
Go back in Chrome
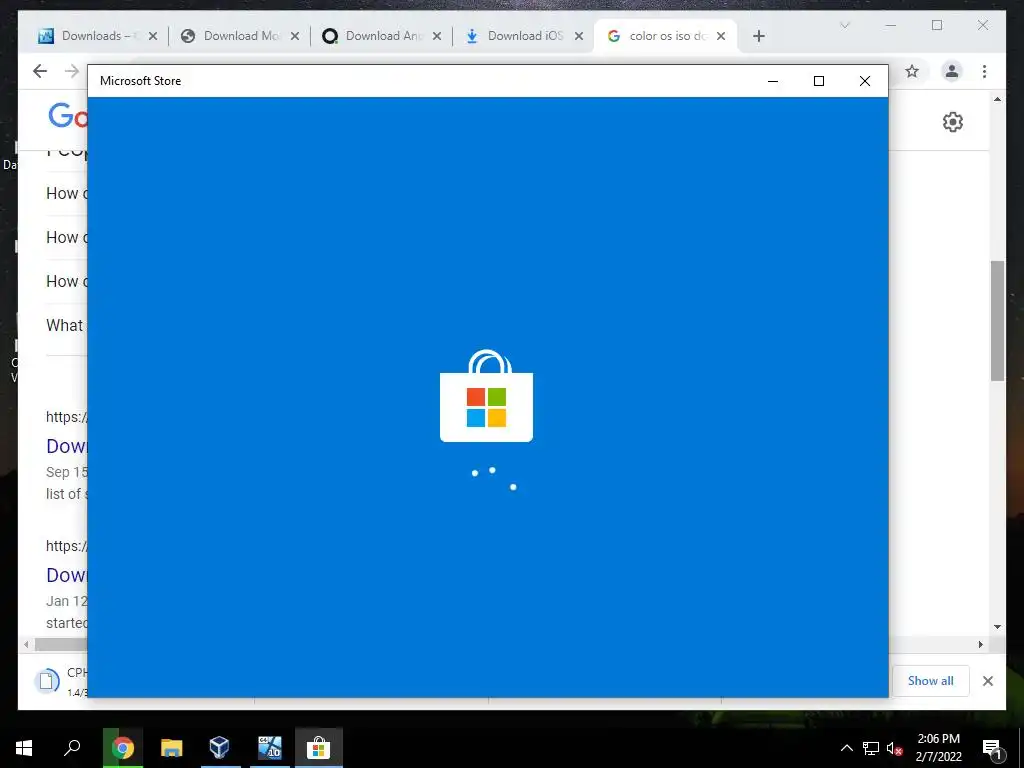click(x=40, y=71)
